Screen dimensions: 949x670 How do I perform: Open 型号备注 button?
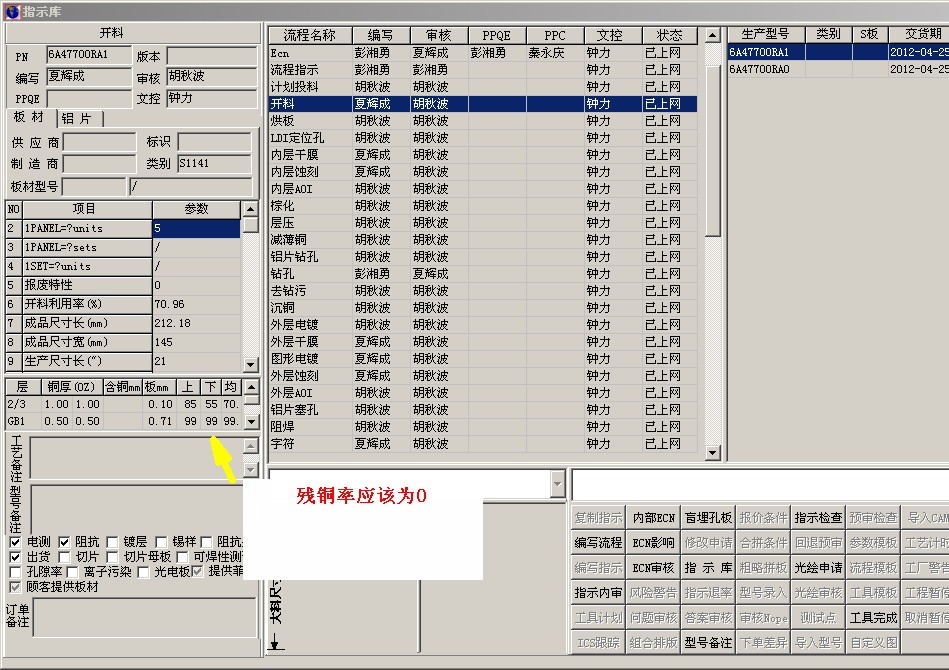(x=708, y=643)
